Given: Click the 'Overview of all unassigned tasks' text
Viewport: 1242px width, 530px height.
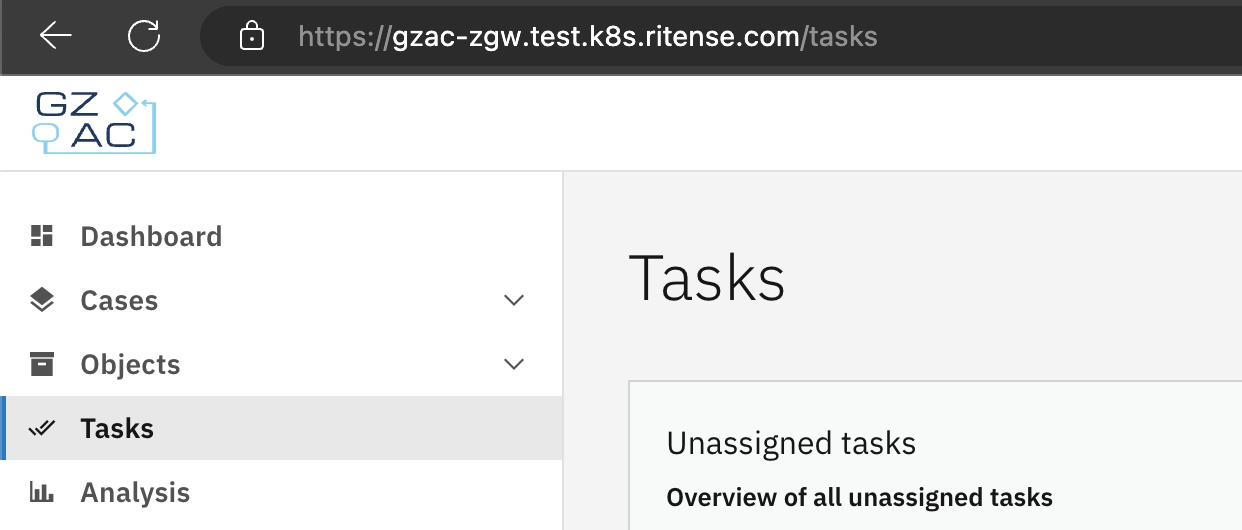Looking at the screenshot, I should pyautogui.click(x=859, y=497).
